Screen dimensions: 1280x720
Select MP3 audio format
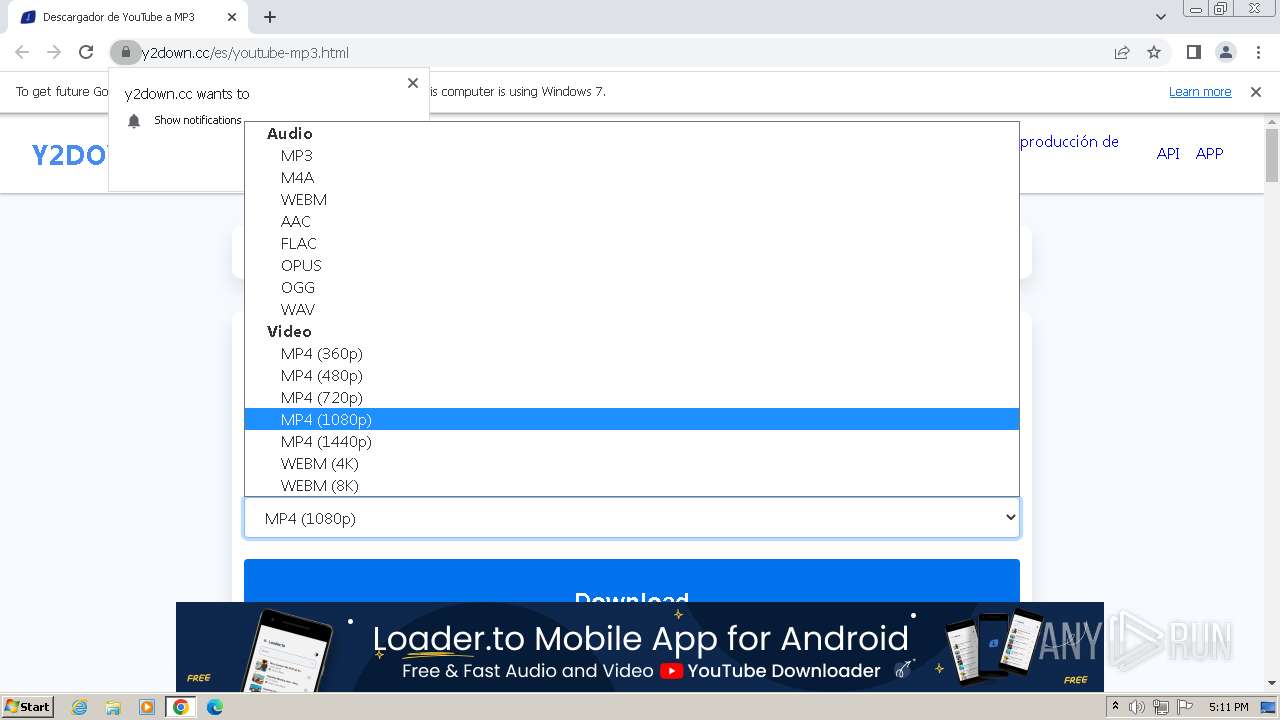click(x=632, y=155)
